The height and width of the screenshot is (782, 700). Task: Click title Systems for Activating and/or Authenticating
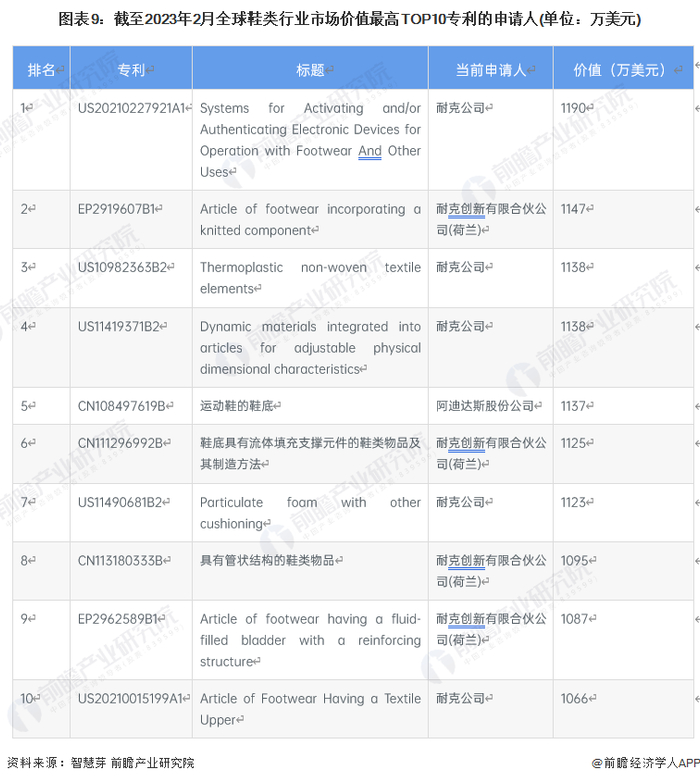(x=310, y=140)
